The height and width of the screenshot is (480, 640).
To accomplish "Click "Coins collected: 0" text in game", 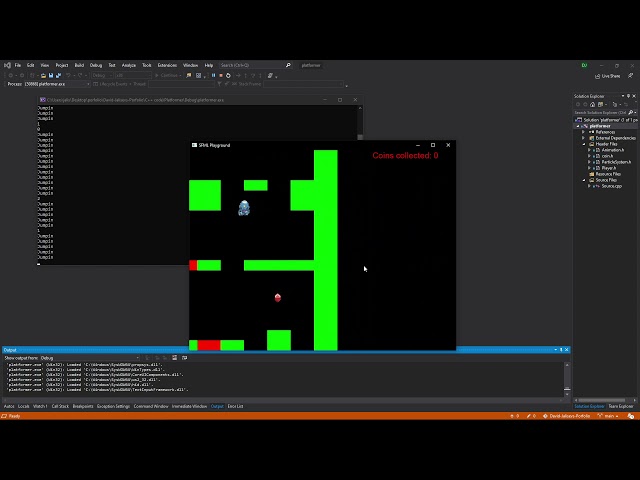I will (x=405, y=156).
